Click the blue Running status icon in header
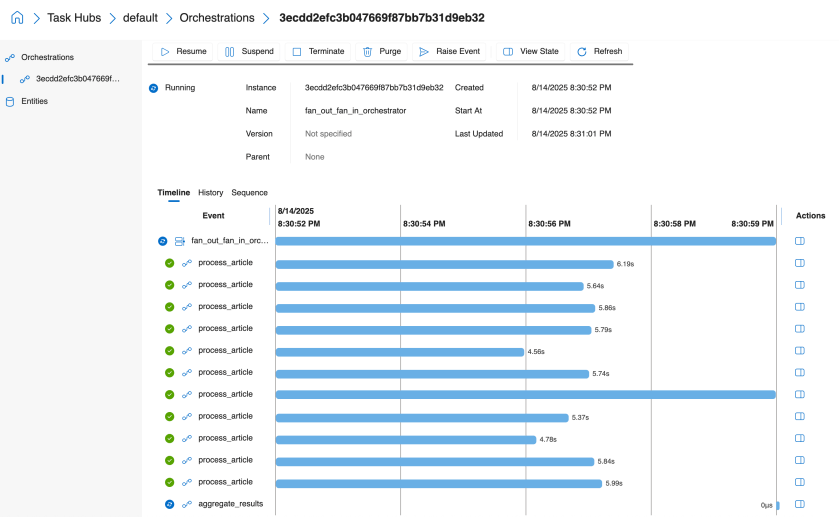839x517 pixels. click(154, 88)
